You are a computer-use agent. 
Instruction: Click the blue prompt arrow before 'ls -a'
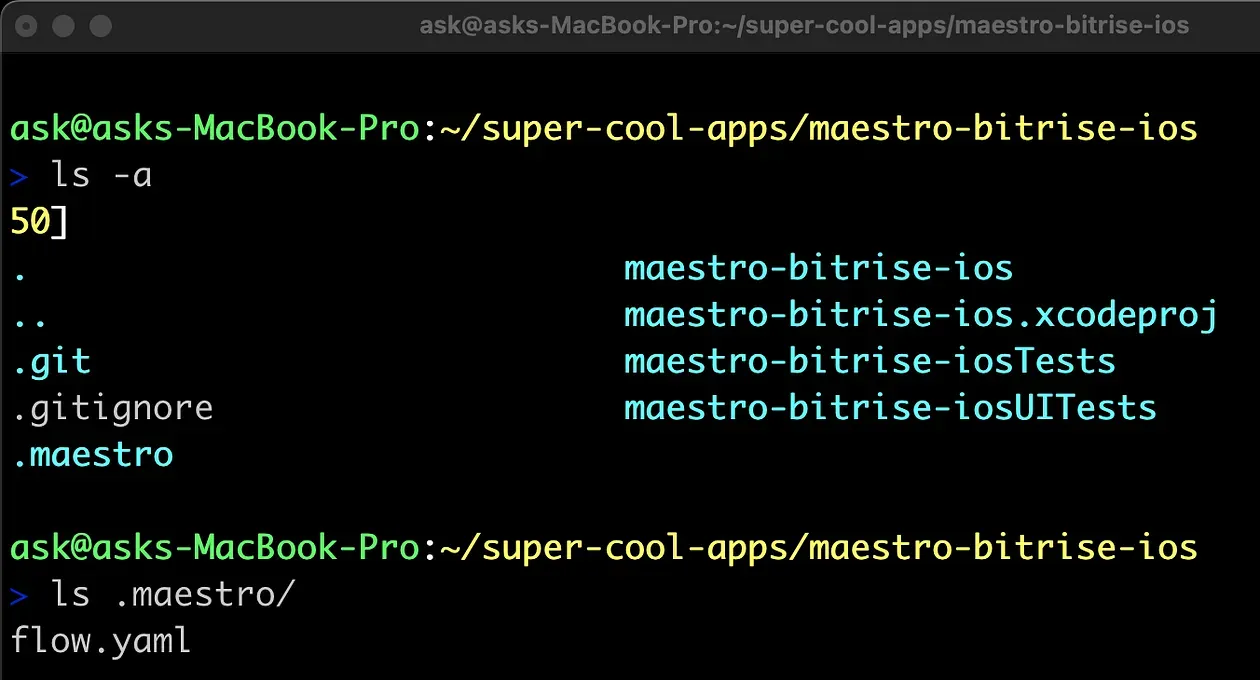19,178
